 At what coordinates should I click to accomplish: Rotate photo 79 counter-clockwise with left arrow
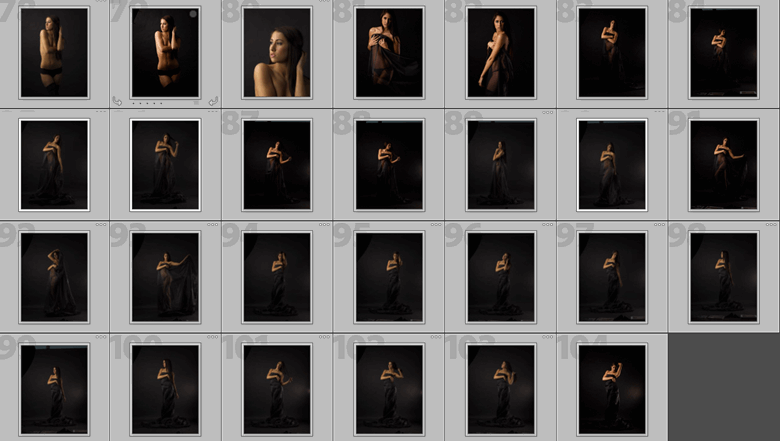click(x=117, y=101)
